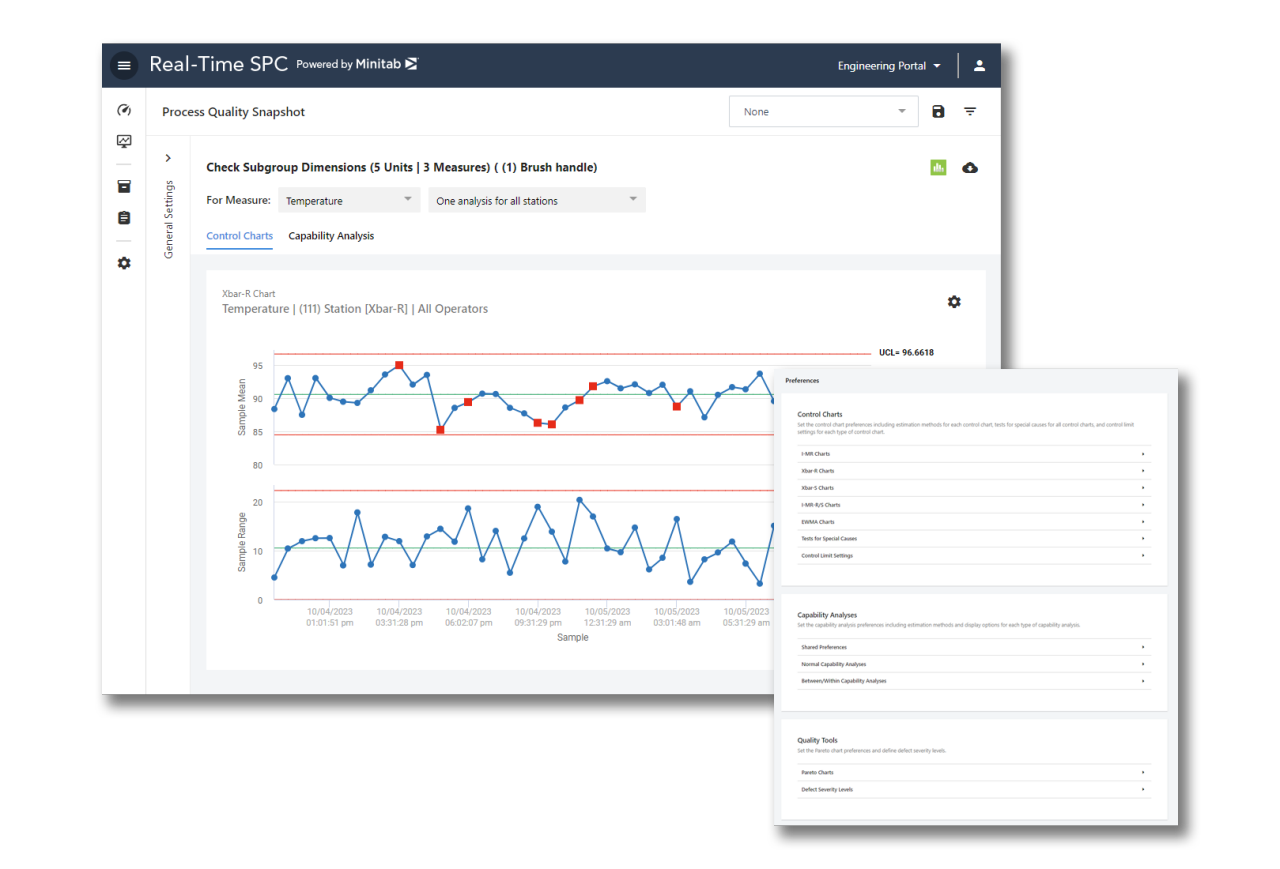1280x869 pixels.
Task: Click the archive box icon in the sidebar
Action: [123, 186]
